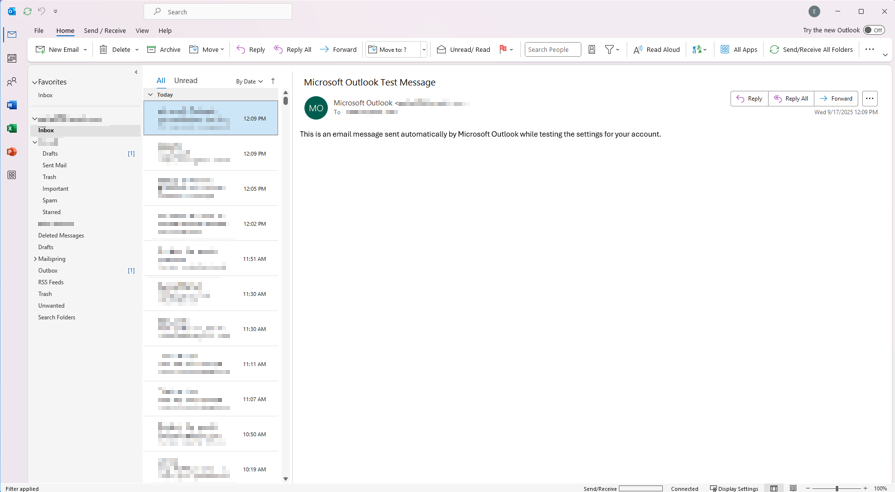Click Reply All in the ribbon
This screenshot has height=492, width=895.
point(292,50)
